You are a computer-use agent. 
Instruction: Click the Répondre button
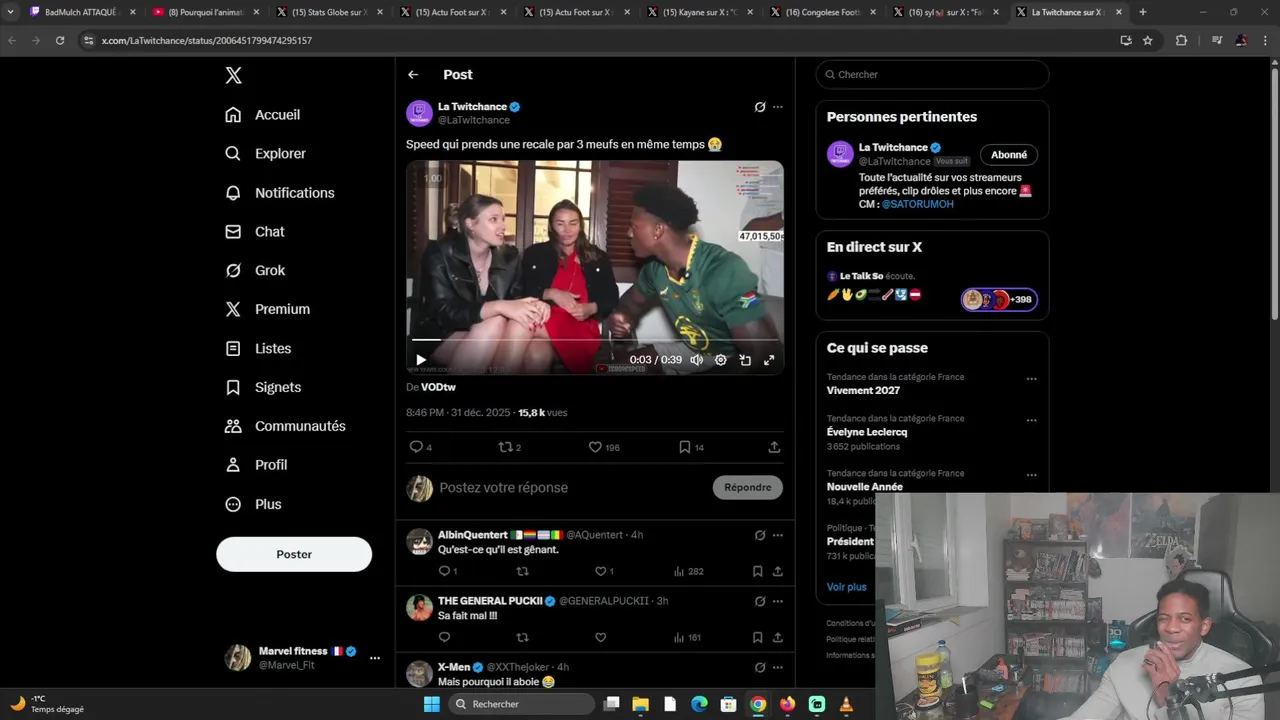coord(748,488)
